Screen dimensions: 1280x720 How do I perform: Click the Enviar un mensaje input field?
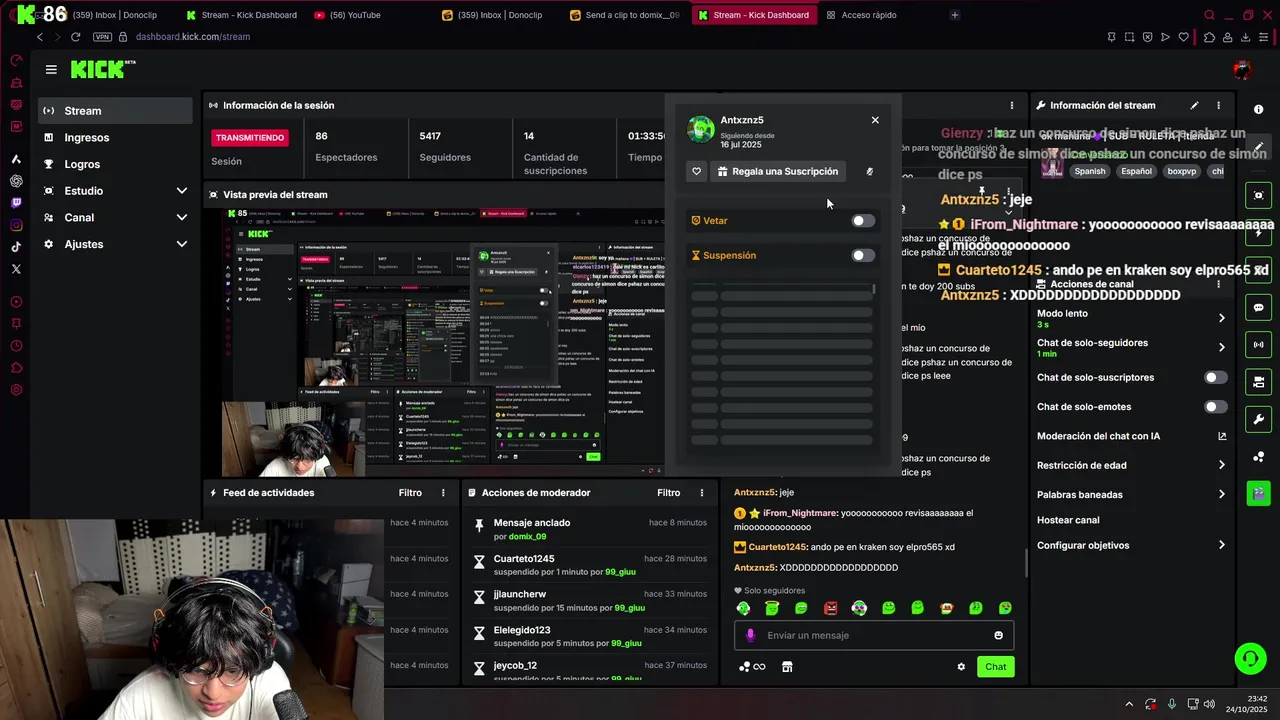pos(876,636)
